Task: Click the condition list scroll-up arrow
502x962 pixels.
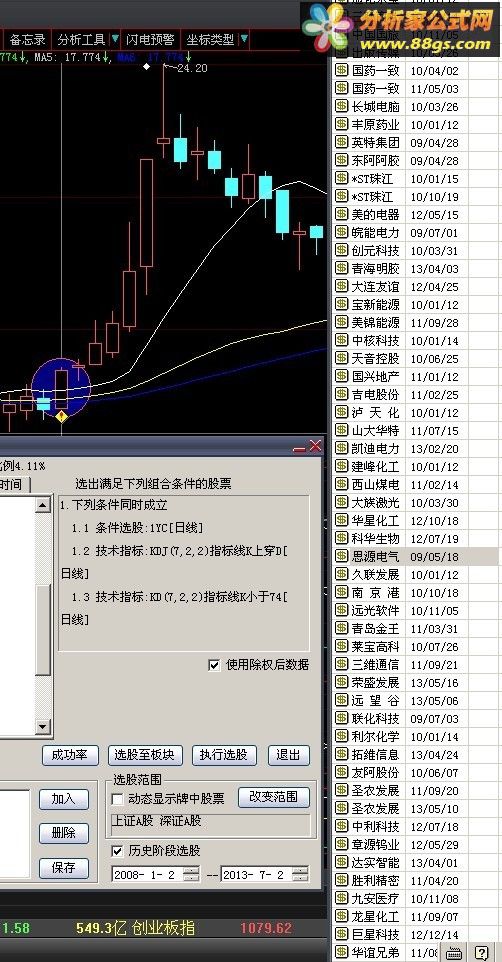Action: [42, 504]
